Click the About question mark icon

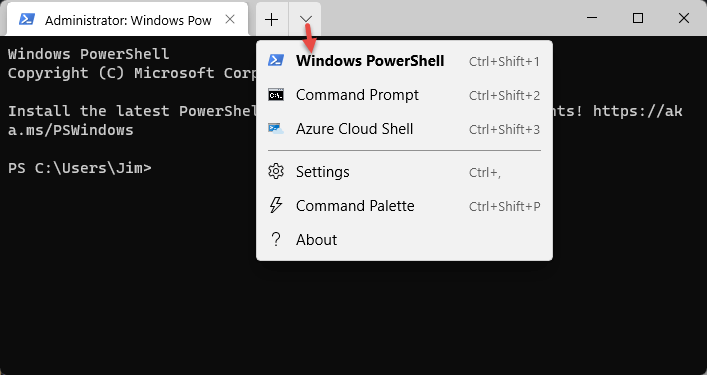tap(275, 240)
